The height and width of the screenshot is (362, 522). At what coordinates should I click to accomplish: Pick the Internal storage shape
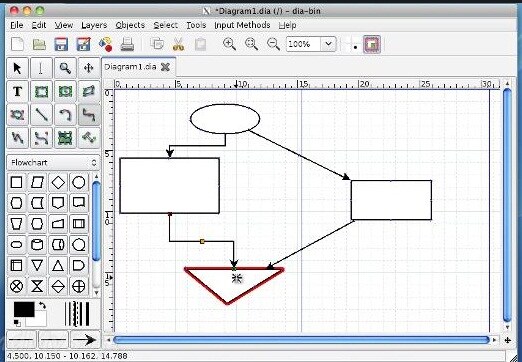point(17,265)
